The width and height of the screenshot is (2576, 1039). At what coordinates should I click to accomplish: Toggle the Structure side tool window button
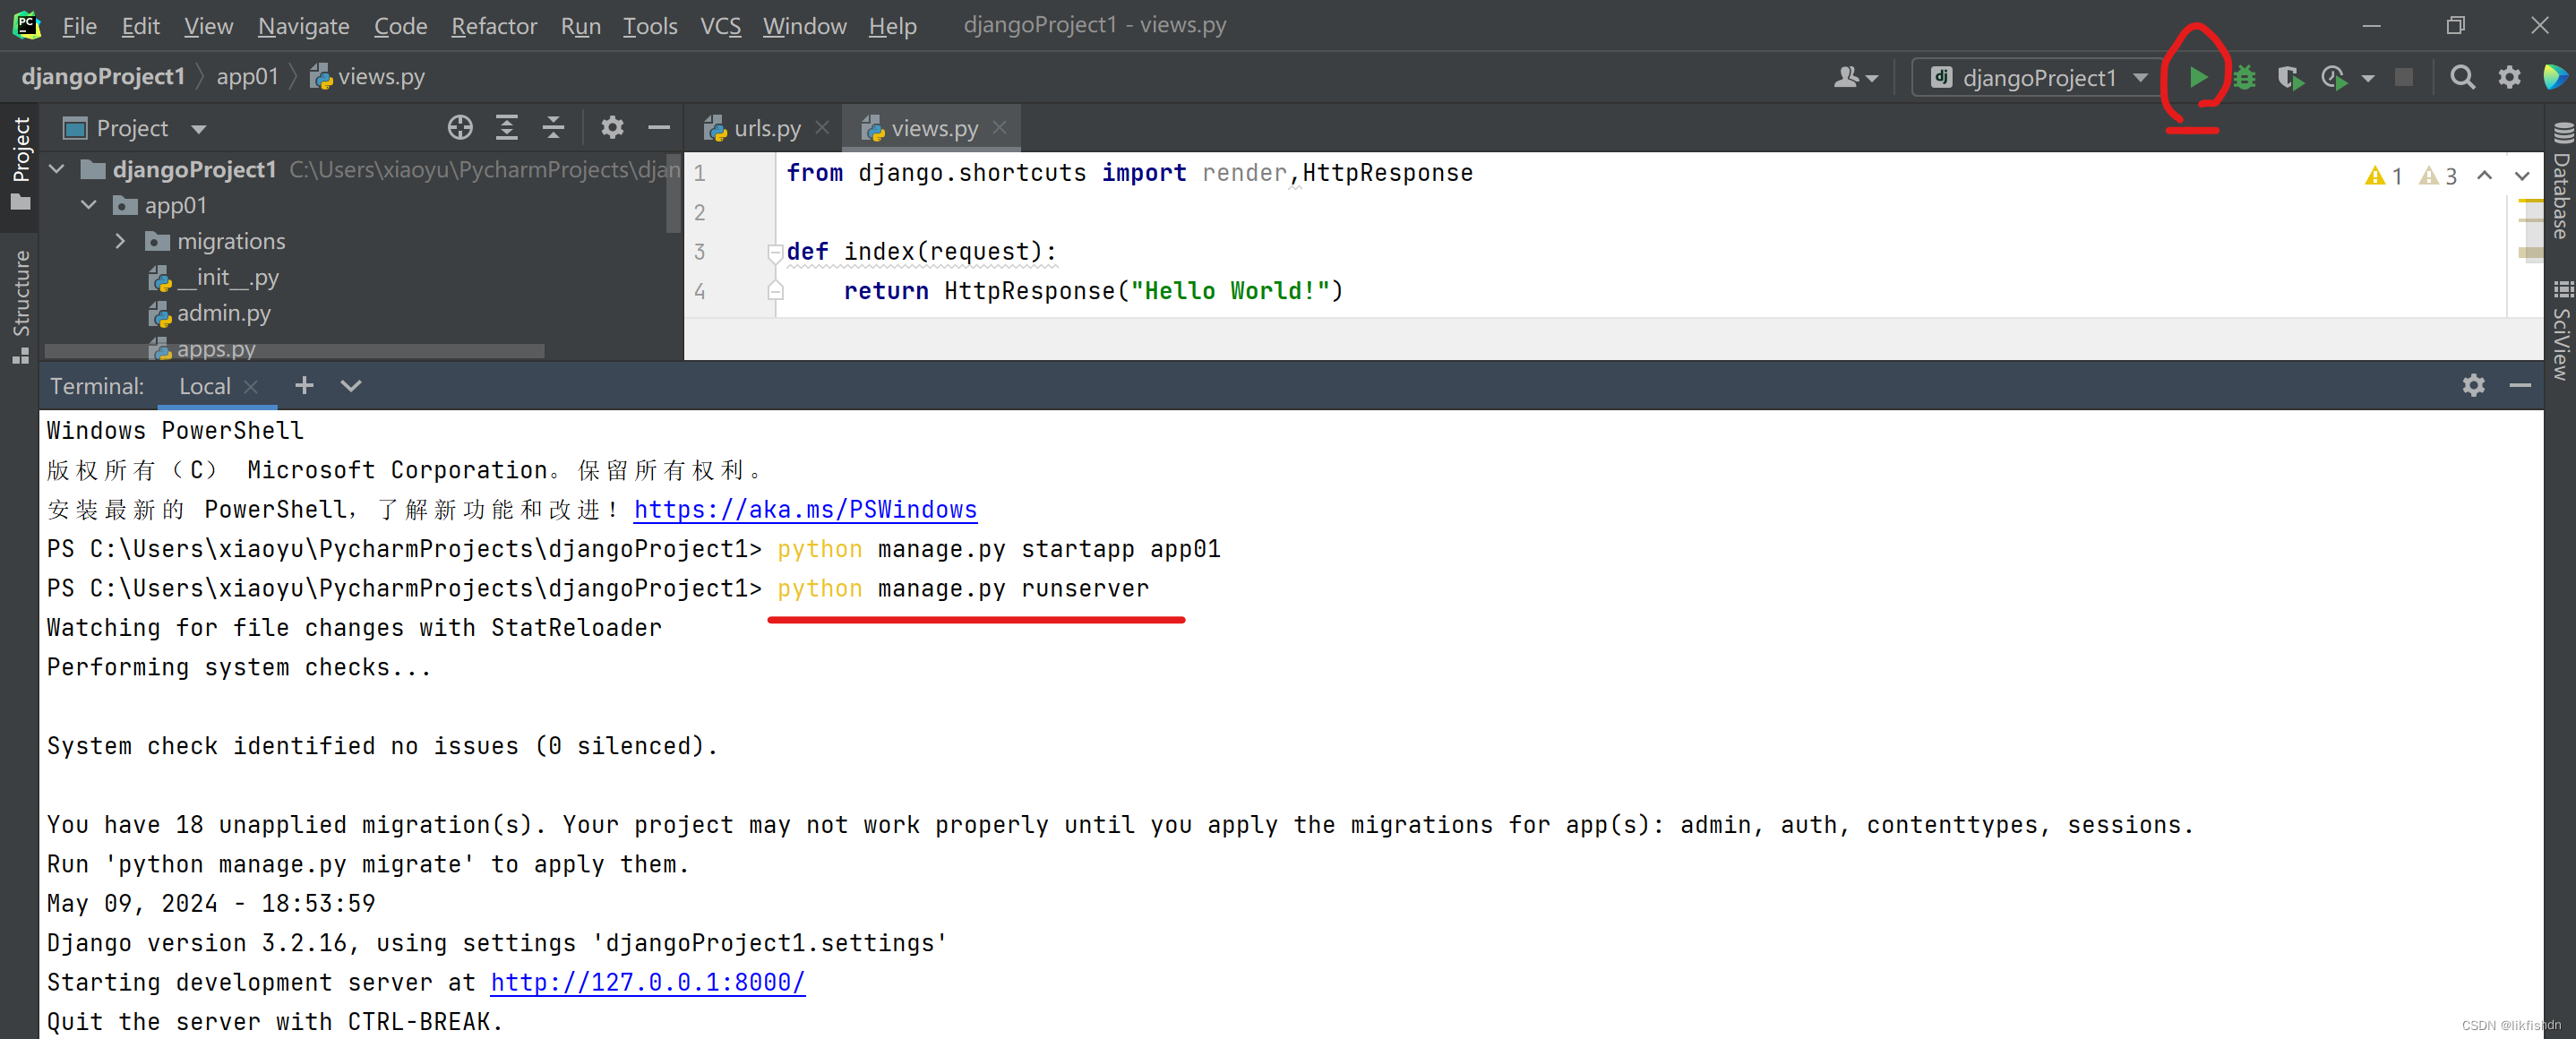(20, 306)
